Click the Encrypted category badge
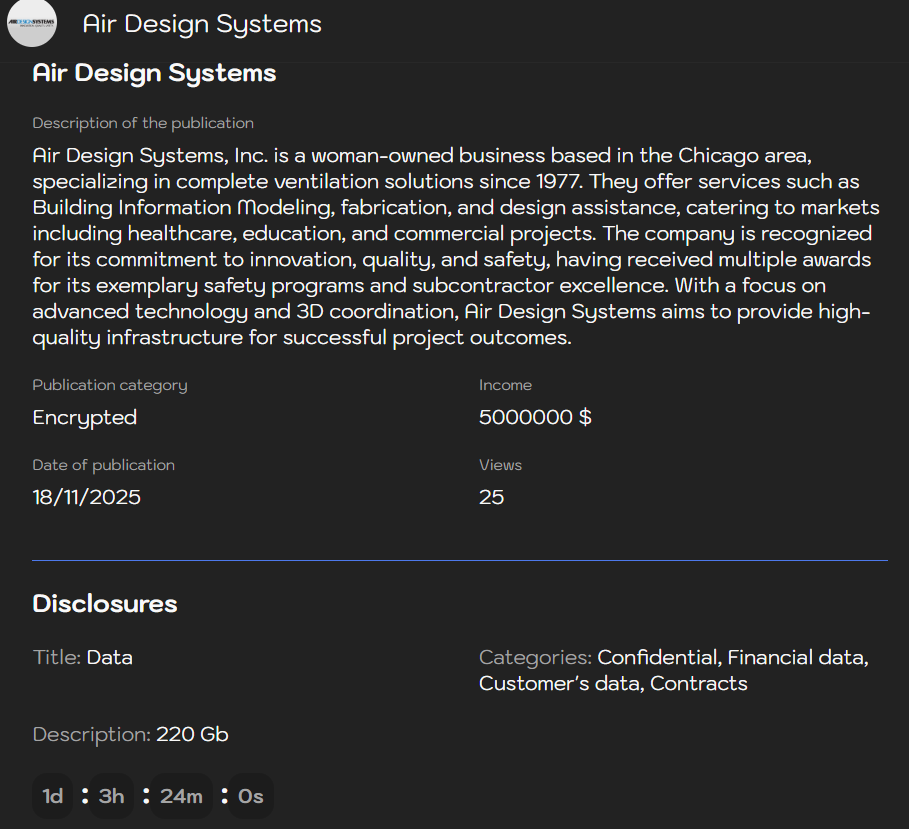 tap(84, 417)
